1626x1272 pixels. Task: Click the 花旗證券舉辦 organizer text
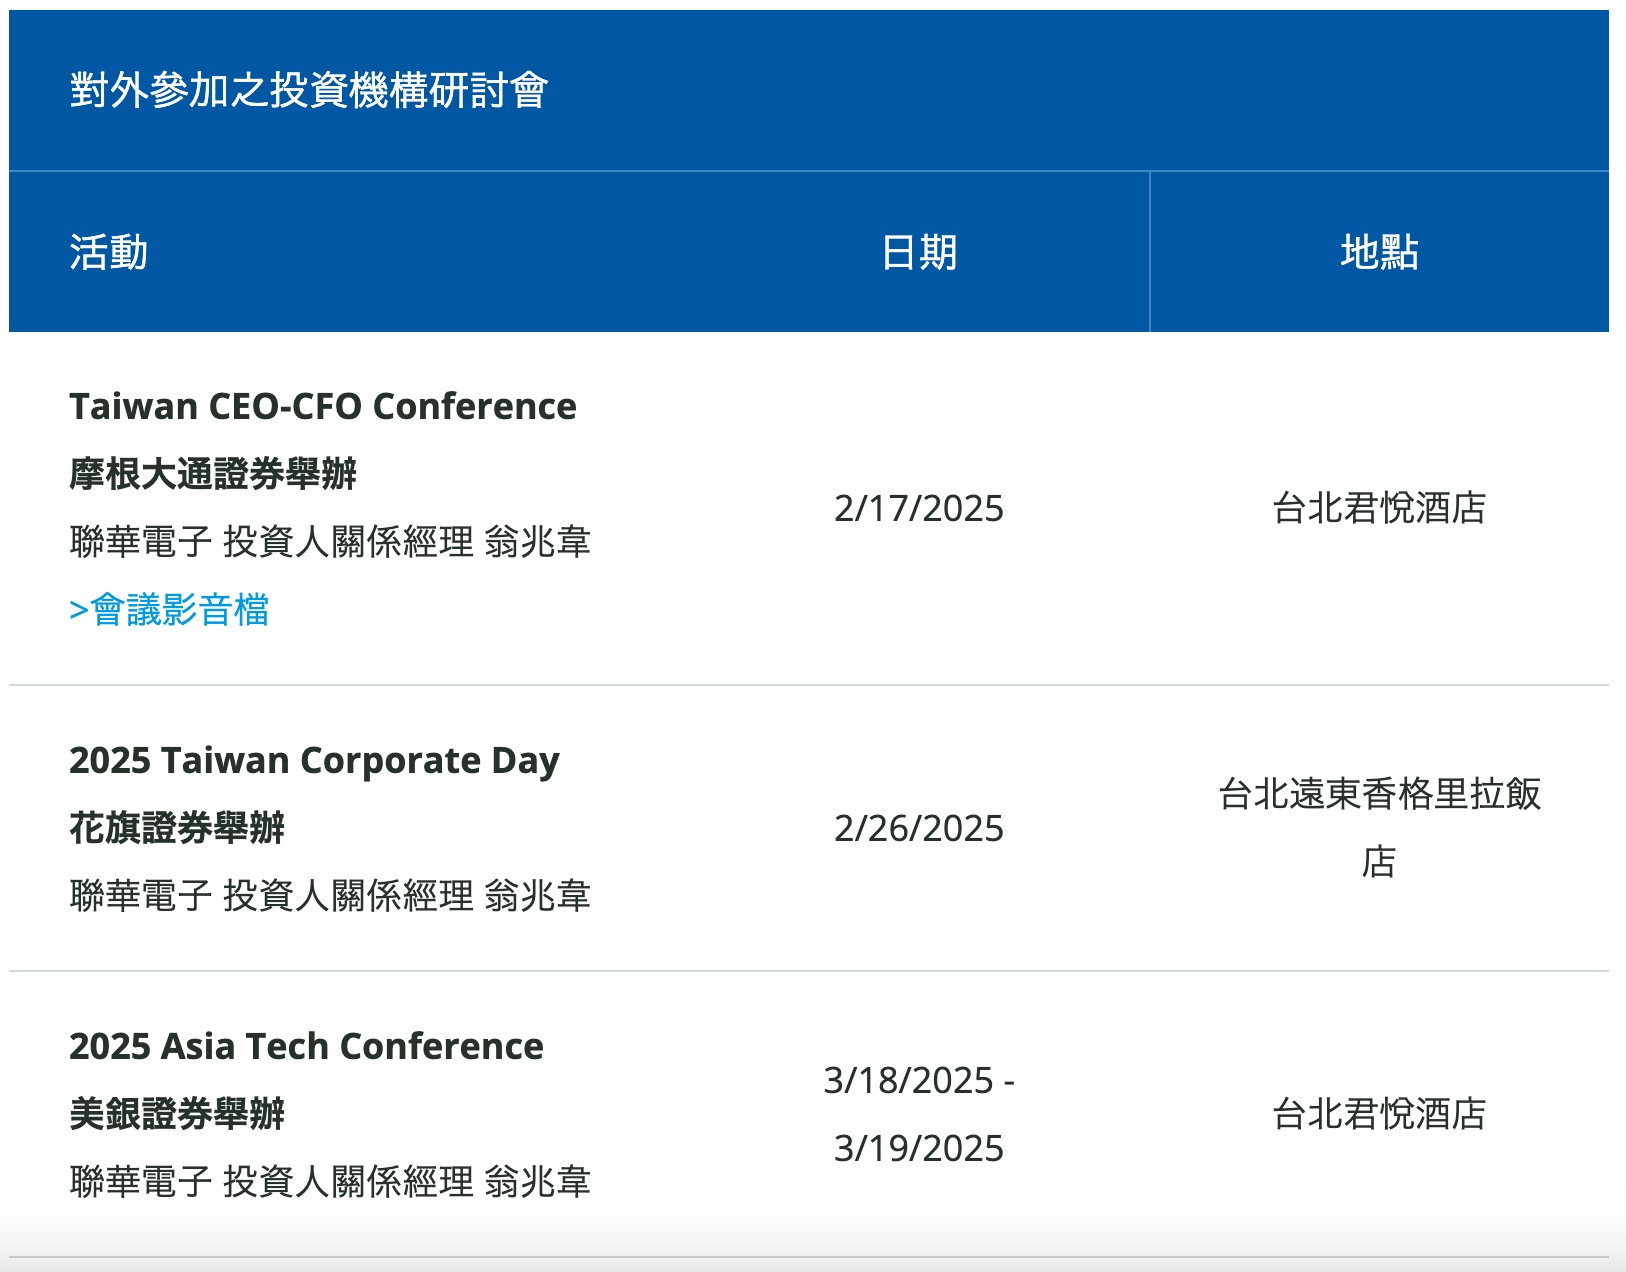click(x=177, y=828)
